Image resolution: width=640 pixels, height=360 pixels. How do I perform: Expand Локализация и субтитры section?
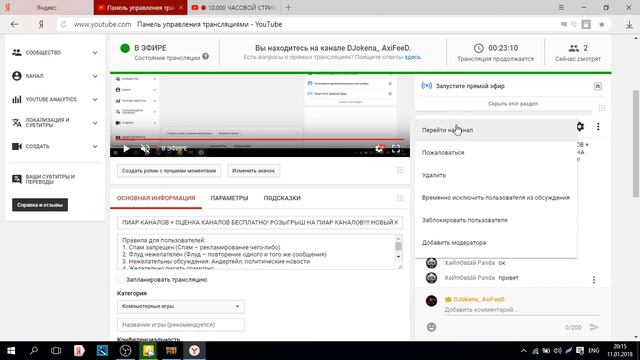point(95,123)
